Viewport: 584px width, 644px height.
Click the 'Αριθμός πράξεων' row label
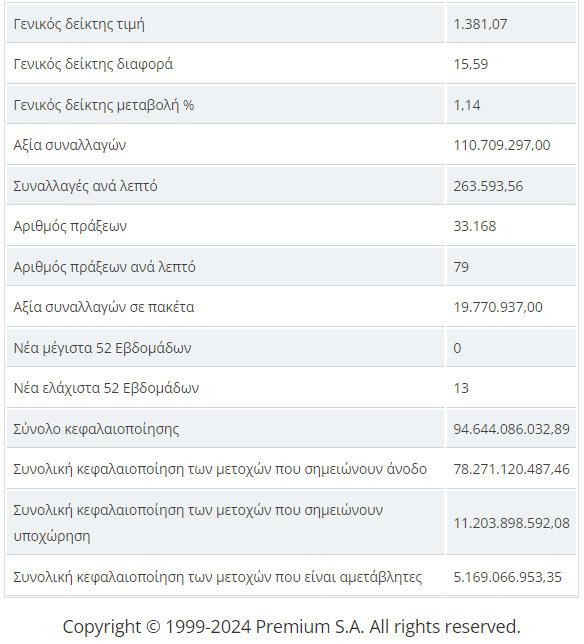(70, 226)
